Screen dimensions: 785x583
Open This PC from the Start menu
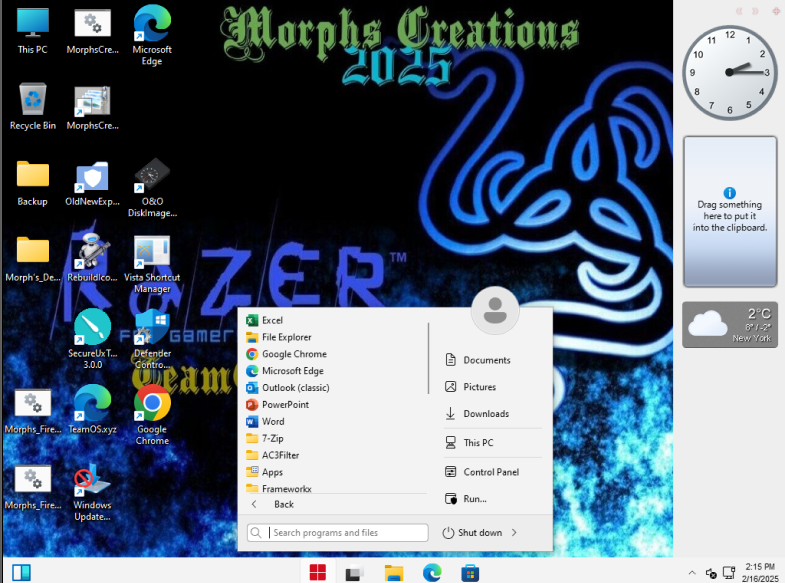point(470,443)
